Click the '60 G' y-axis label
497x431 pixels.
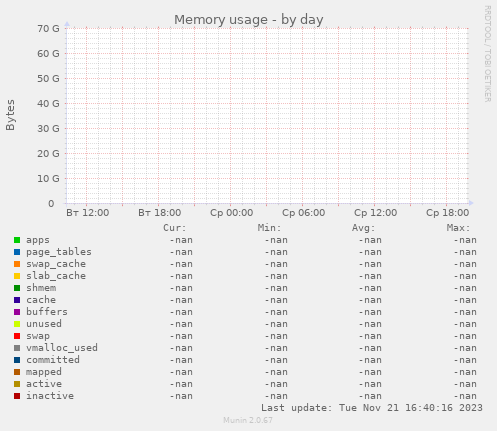pos(48,54)
